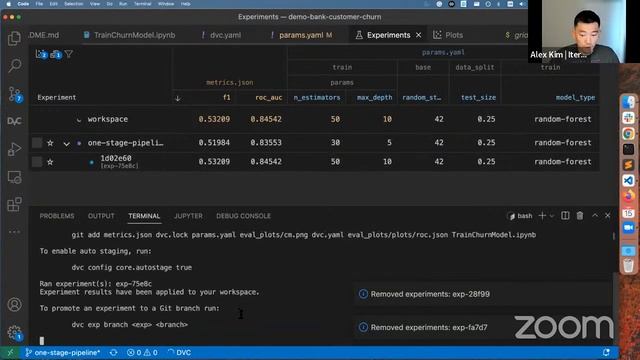This screenshot has height=360, width=640.
Task: Tick checkbox for 1d02e60 experiment row
Action: point(37,162)
